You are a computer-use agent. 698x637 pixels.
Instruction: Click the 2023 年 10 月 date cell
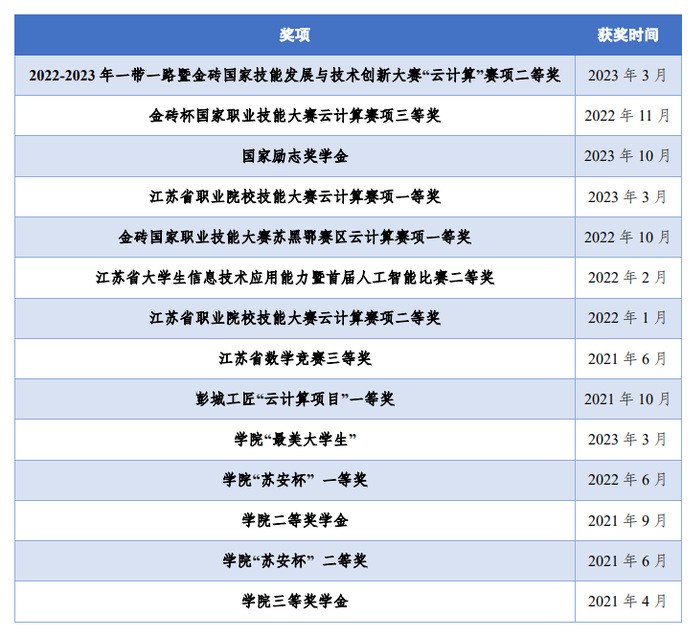point(627,156)
